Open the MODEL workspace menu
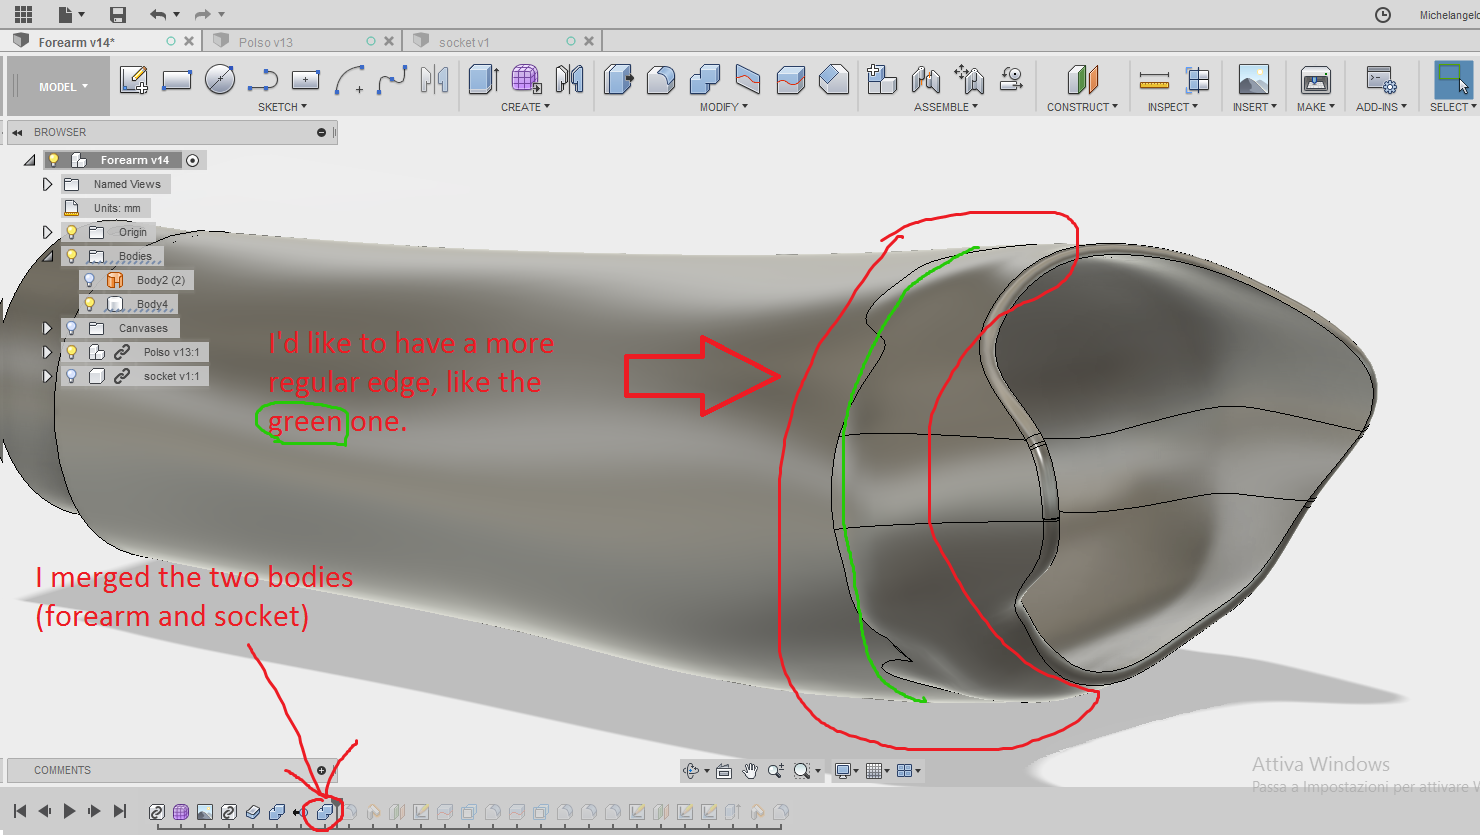The height and width of the screenshot is (835, 1480). pyautogui.click(x=56, y=86)
